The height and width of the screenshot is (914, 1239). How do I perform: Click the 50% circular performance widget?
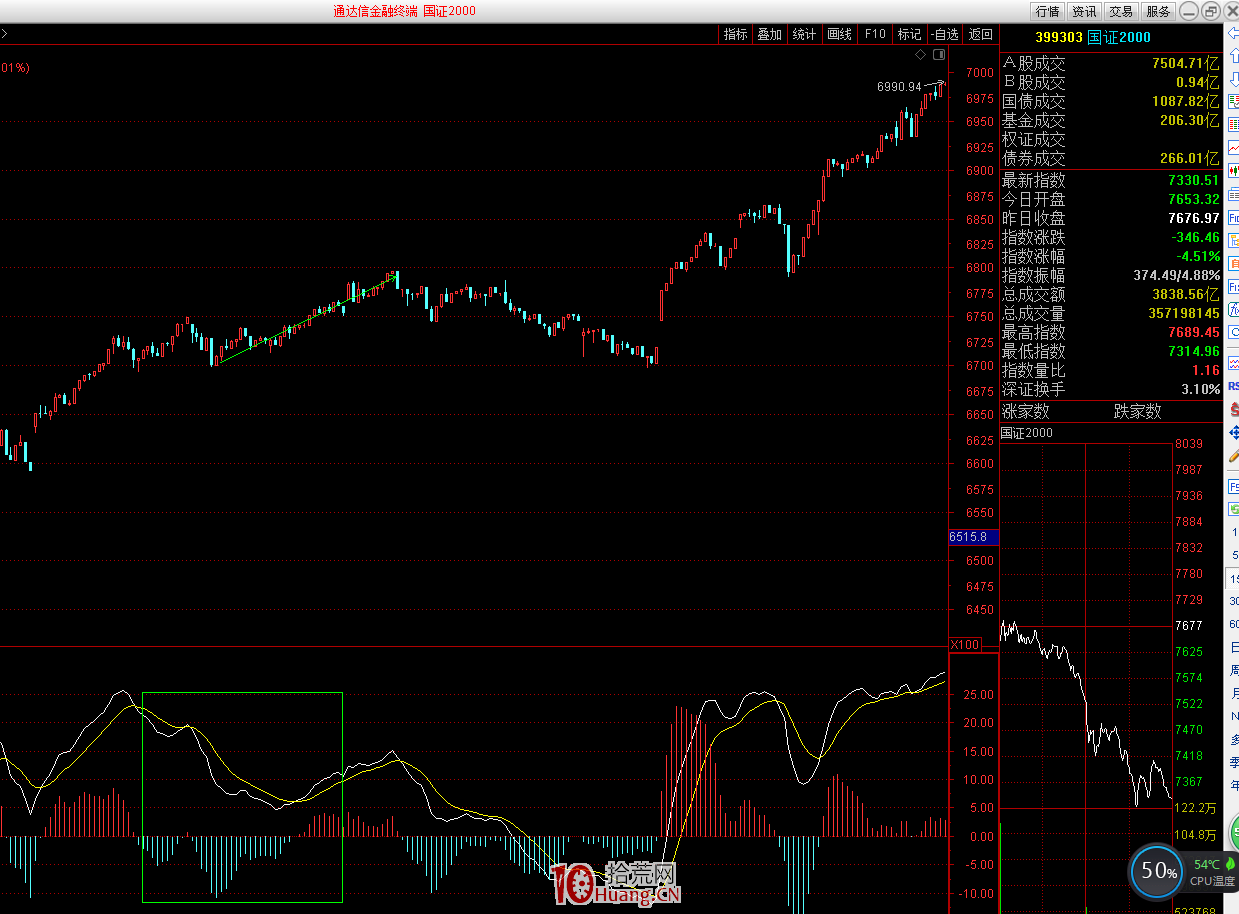click(1158, 871)
